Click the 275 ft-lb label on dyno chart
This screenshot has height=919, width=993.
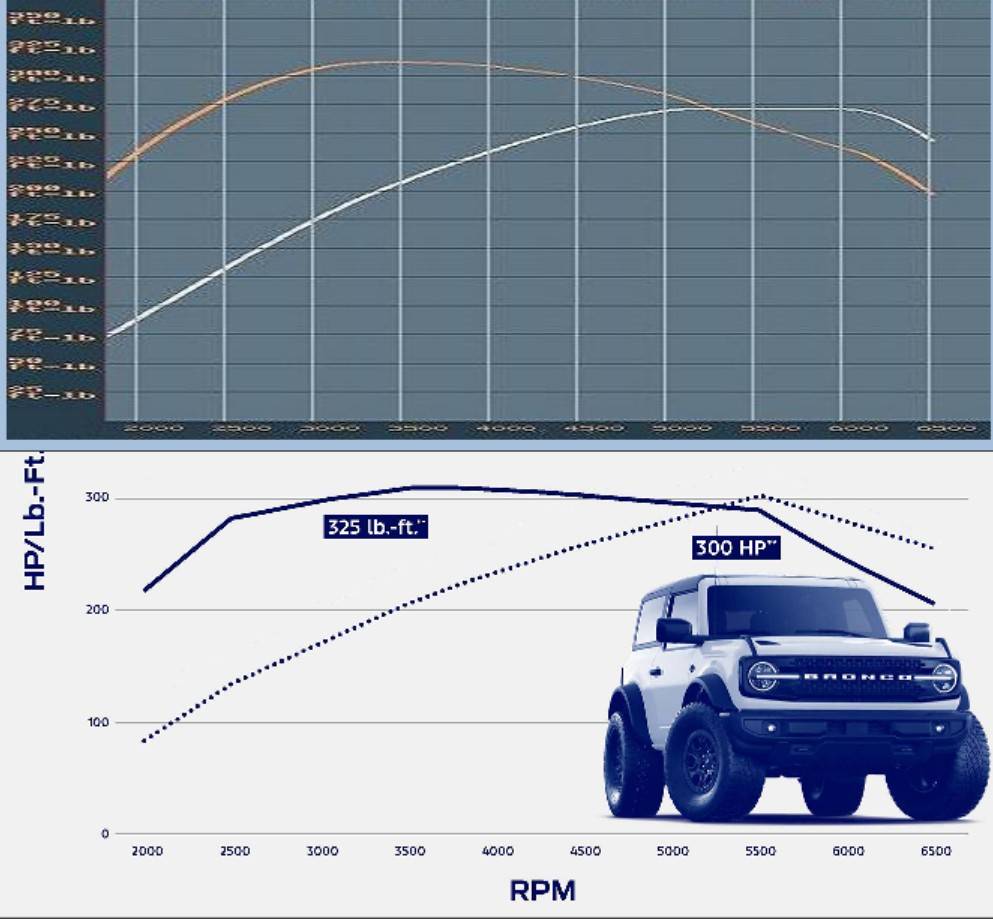coord(52,105)
